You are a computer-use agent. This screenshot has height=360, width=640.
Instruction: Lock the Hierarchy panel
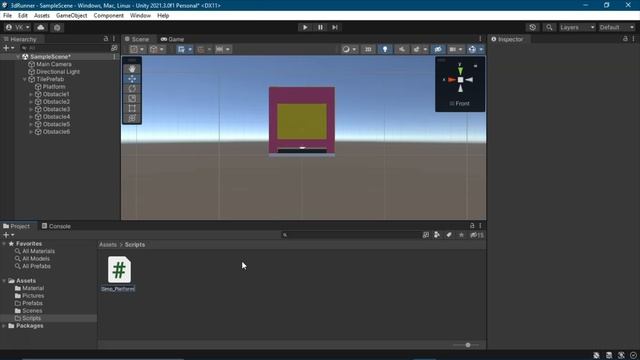click(106, 39)
